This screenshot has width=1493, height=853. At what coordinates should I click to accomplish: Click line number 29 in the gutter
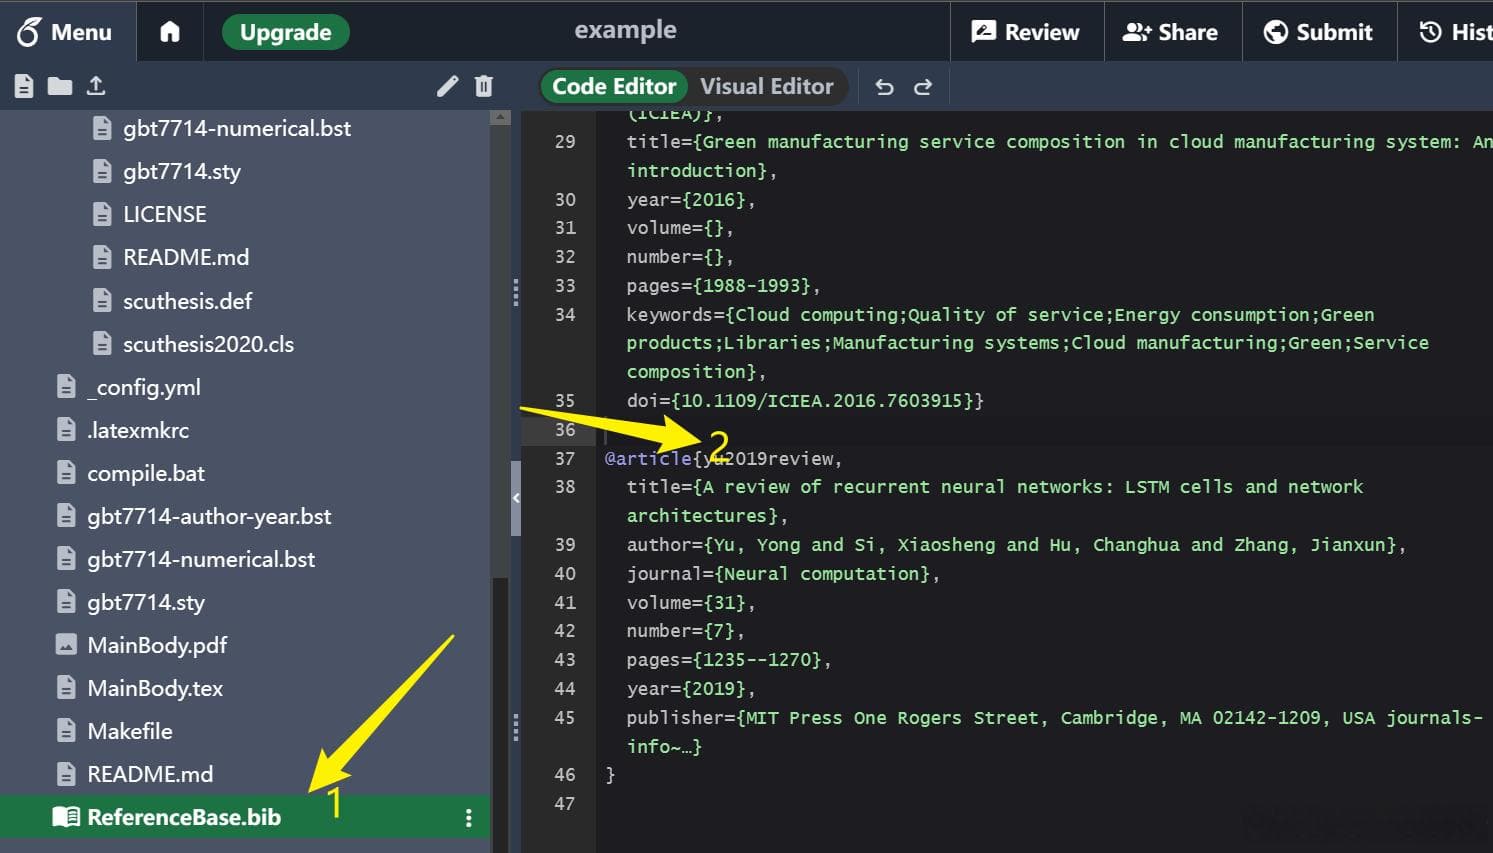pyautogui.click(x=565, y=142)
